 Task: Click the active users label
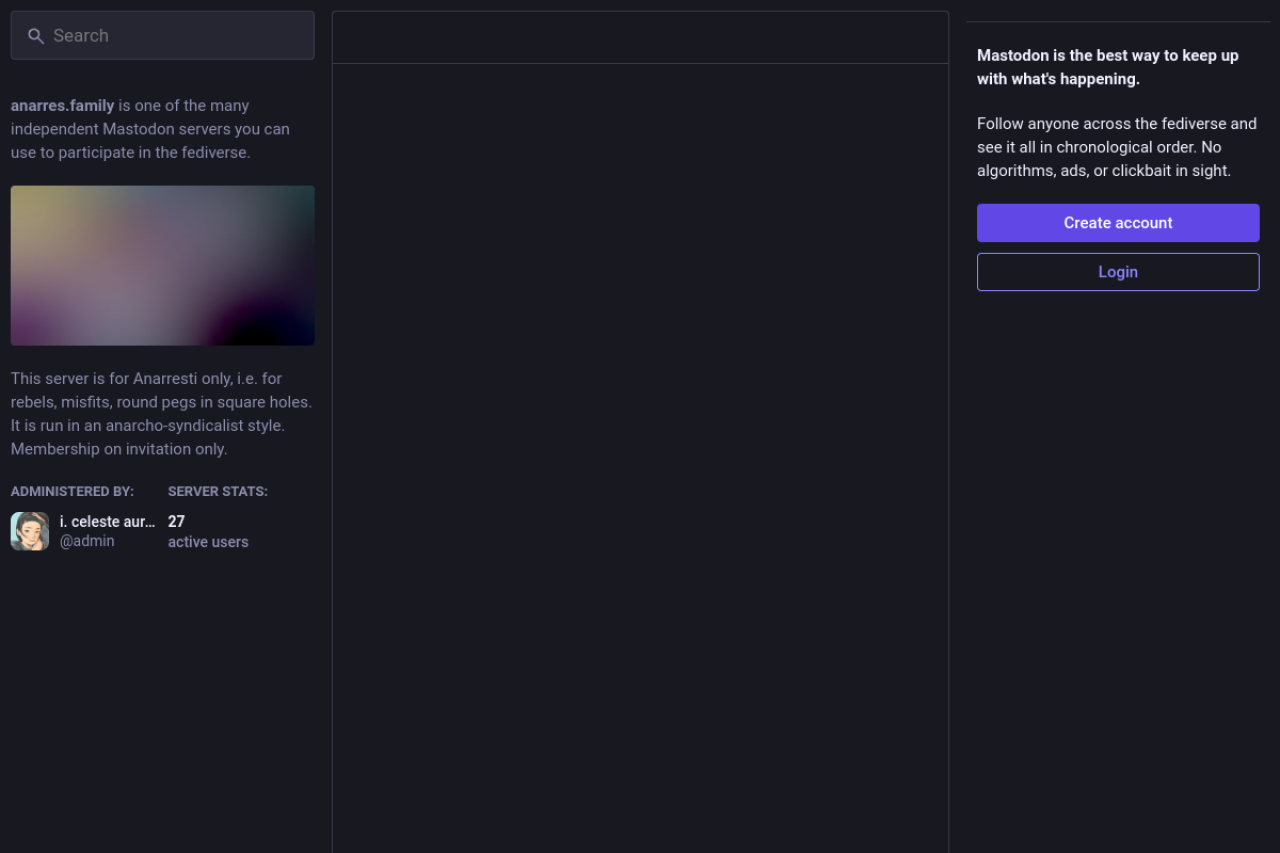tap(208, 542)
